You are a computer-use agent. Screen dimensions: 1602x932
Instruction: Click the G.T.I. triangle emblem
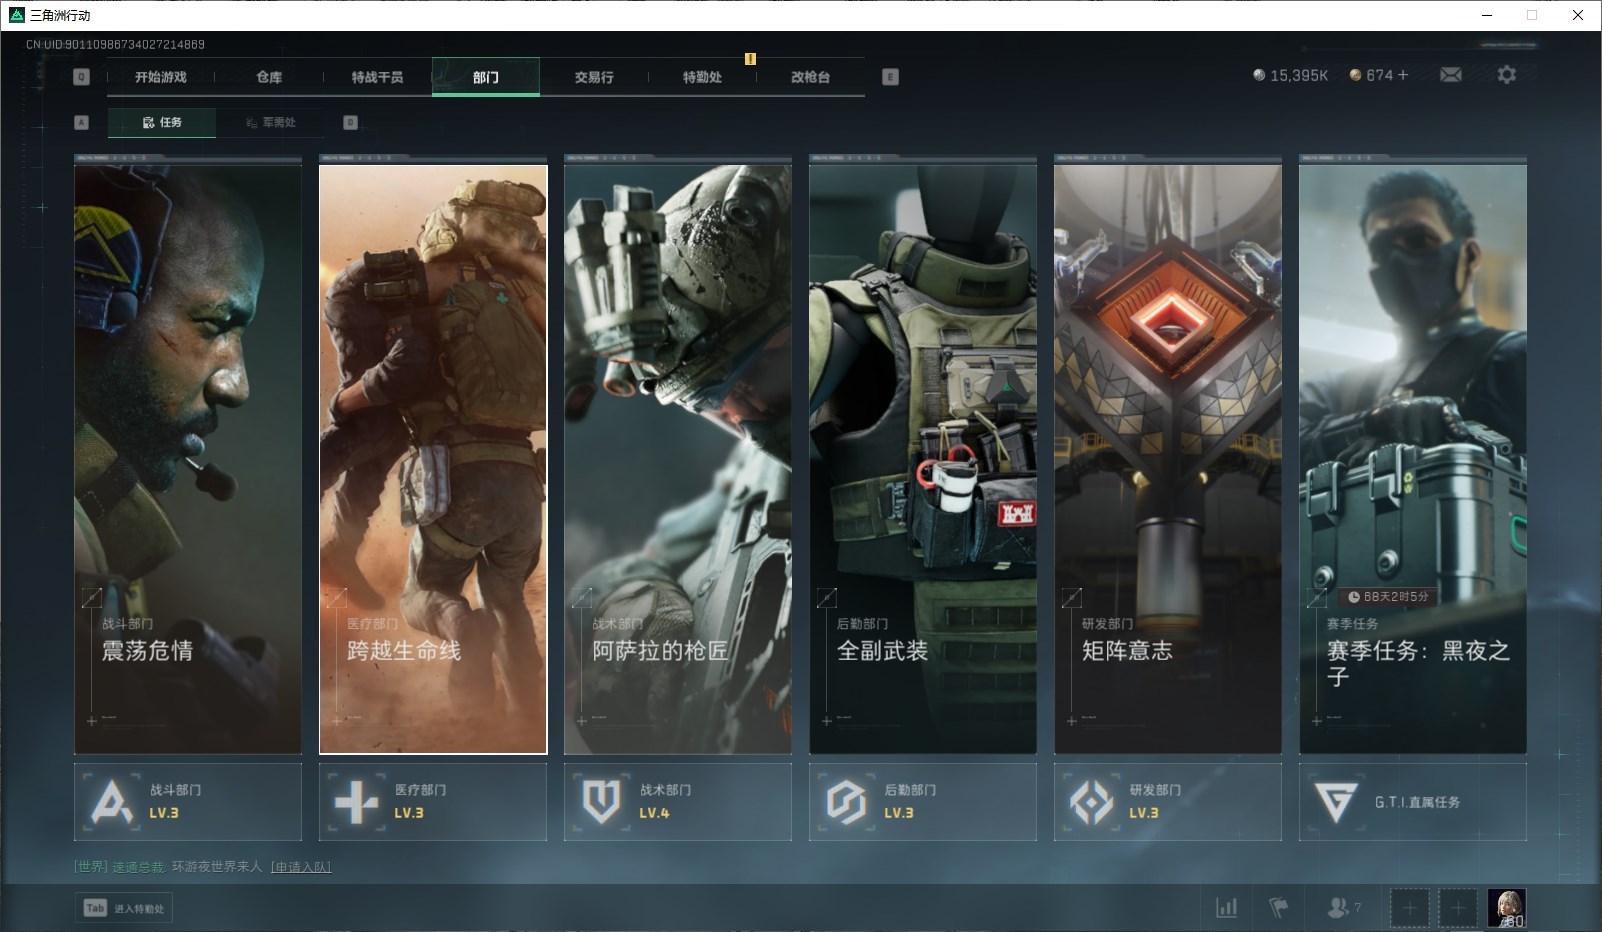(1336, 802)
